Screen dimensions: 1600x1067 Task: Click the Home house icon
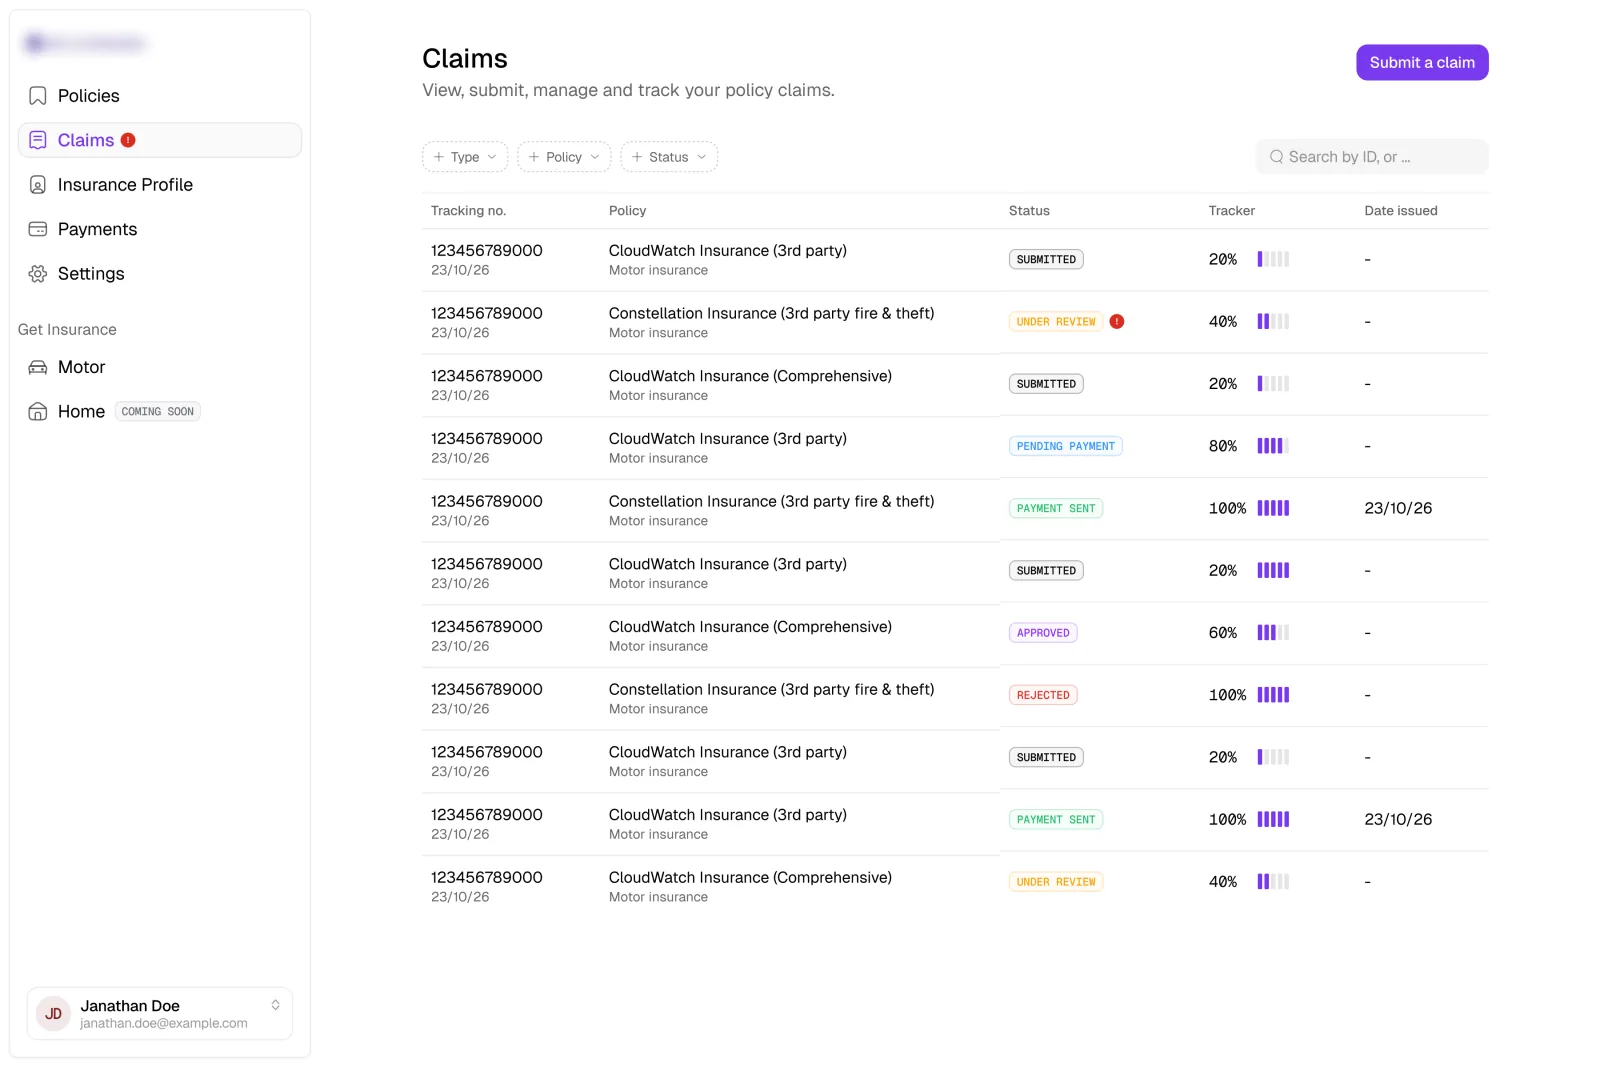pos(38,411)
